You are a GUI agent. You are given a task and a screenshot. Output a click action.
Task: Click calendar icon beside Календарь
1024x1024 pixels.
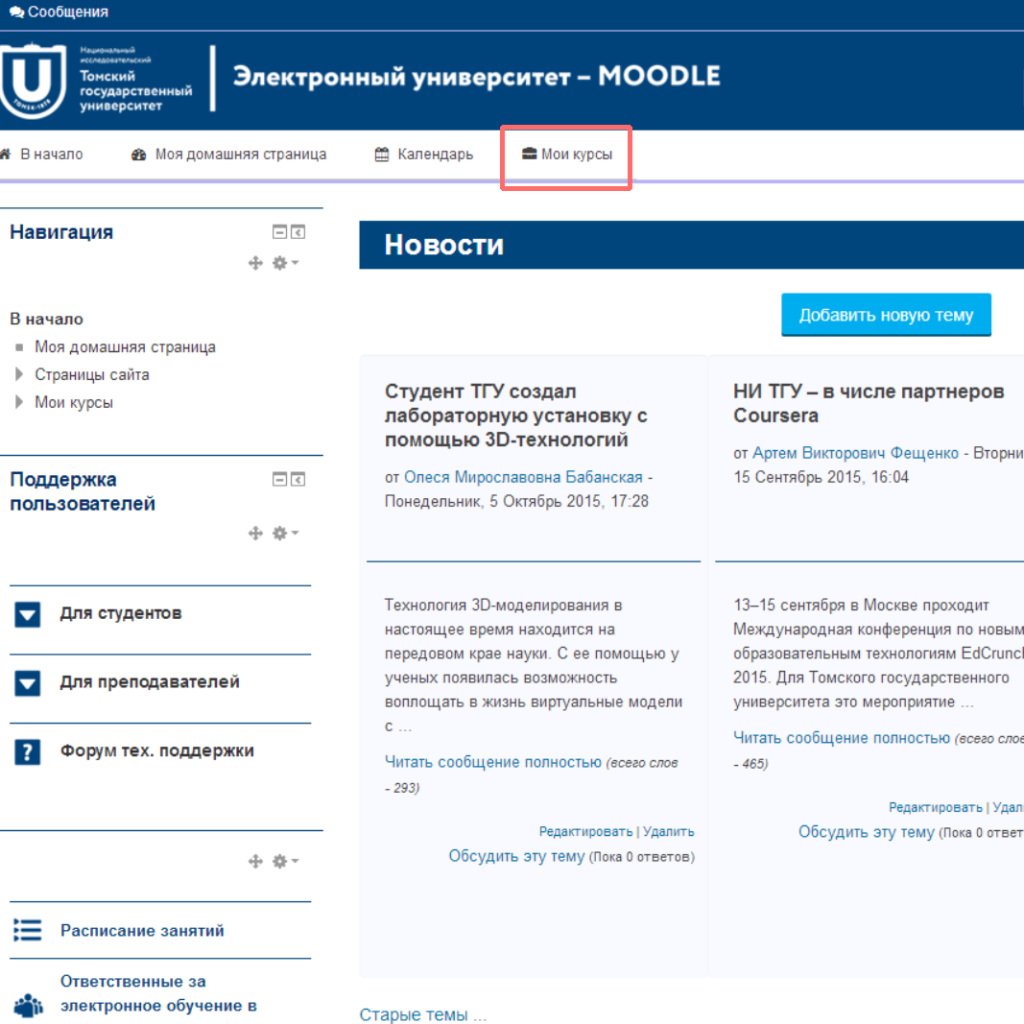click(x=382, y=155)
